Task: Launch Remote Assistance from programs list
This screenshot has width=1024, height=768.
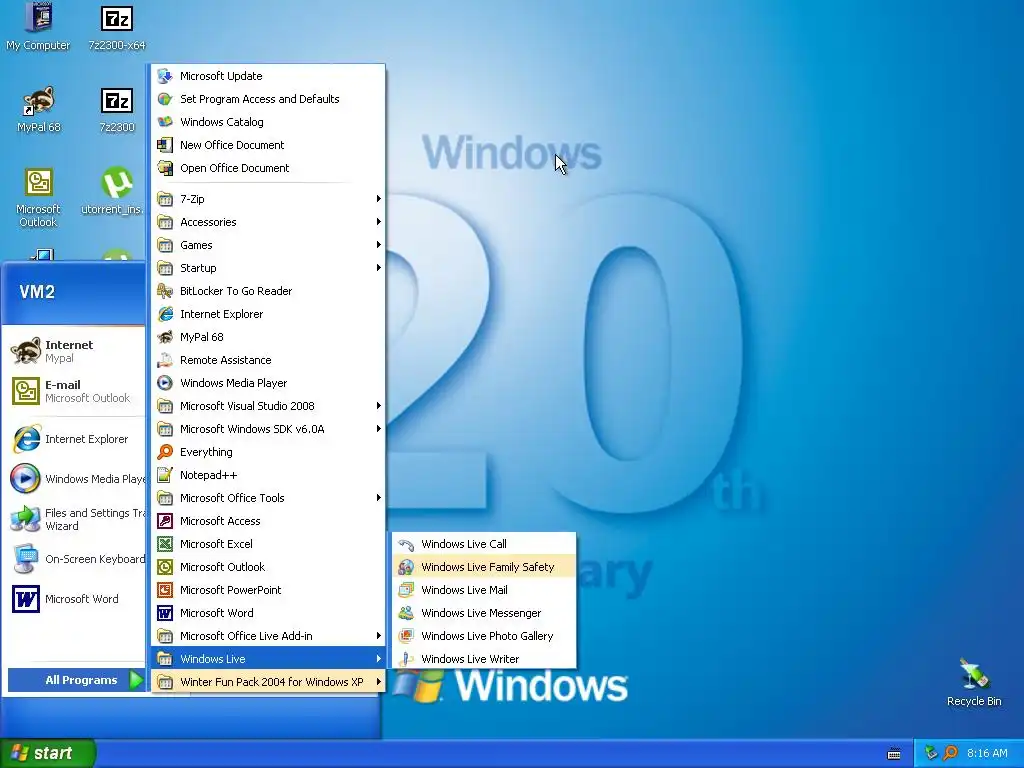Action: (x=268, y=360)
